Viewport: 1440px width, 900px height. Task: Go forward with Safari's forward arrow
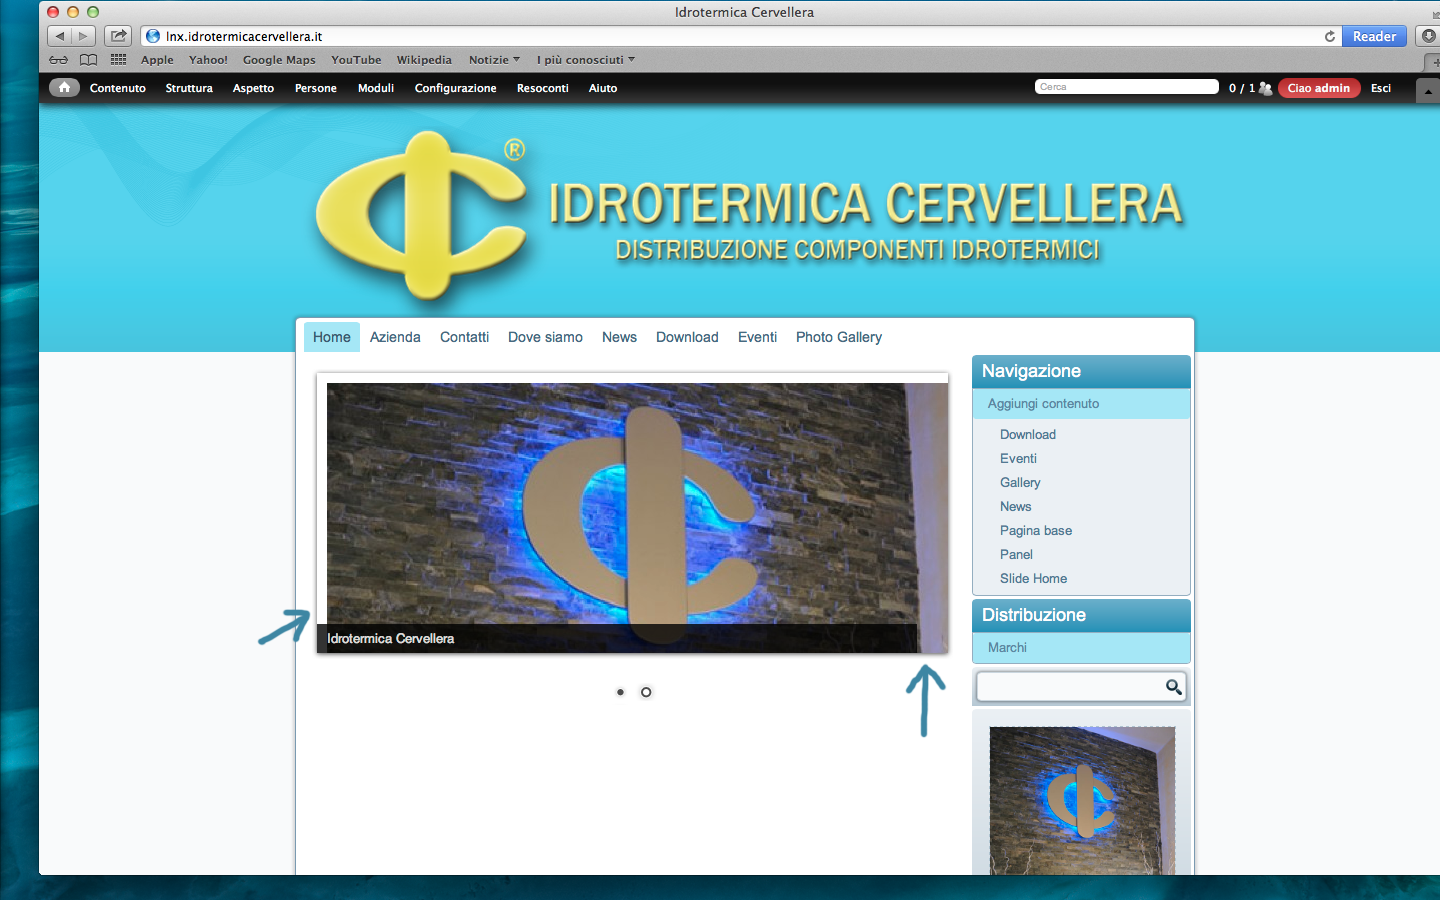click(x=83, y=36)
